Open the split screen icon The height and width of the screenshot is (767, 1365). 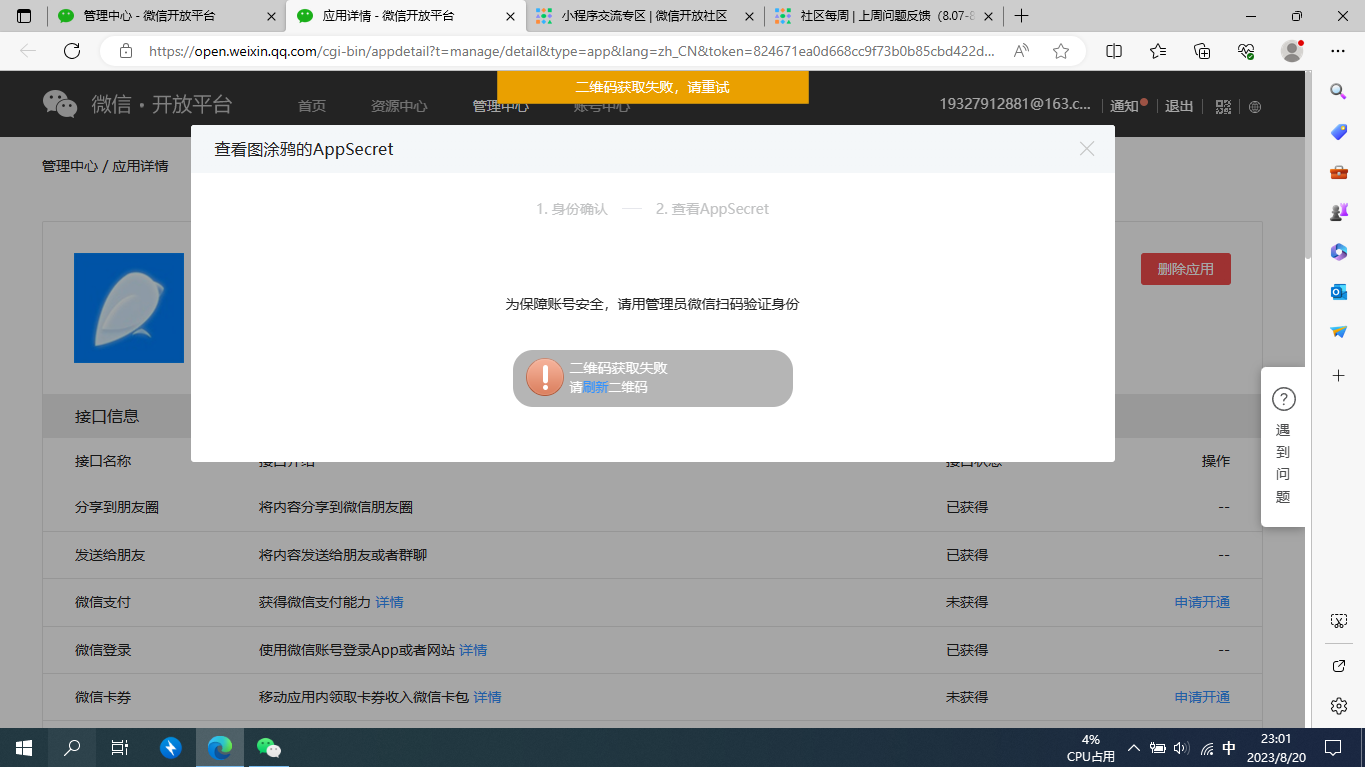tap(1114, 51)
